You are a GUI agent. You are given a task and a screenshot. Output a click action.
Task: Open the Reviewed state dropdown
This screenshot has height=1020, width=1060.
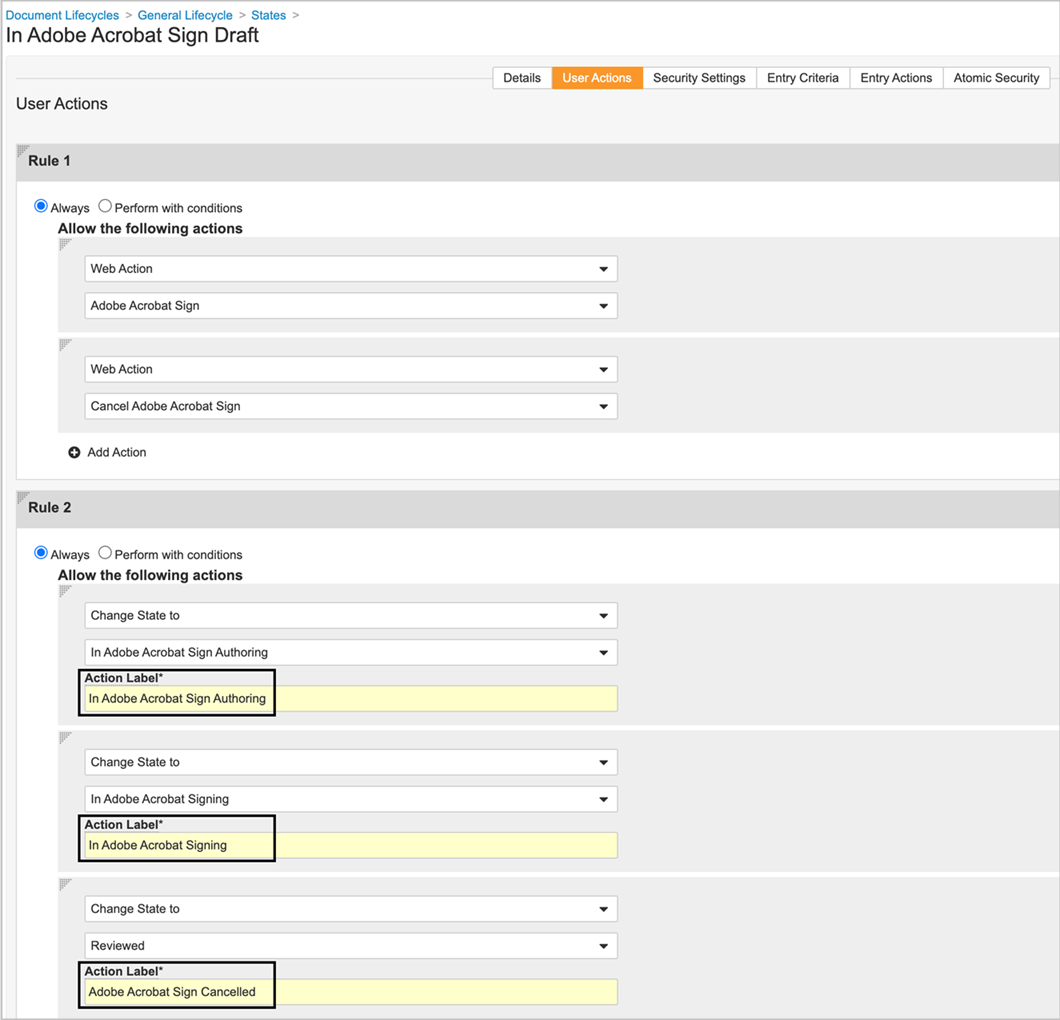click(350, 946)
